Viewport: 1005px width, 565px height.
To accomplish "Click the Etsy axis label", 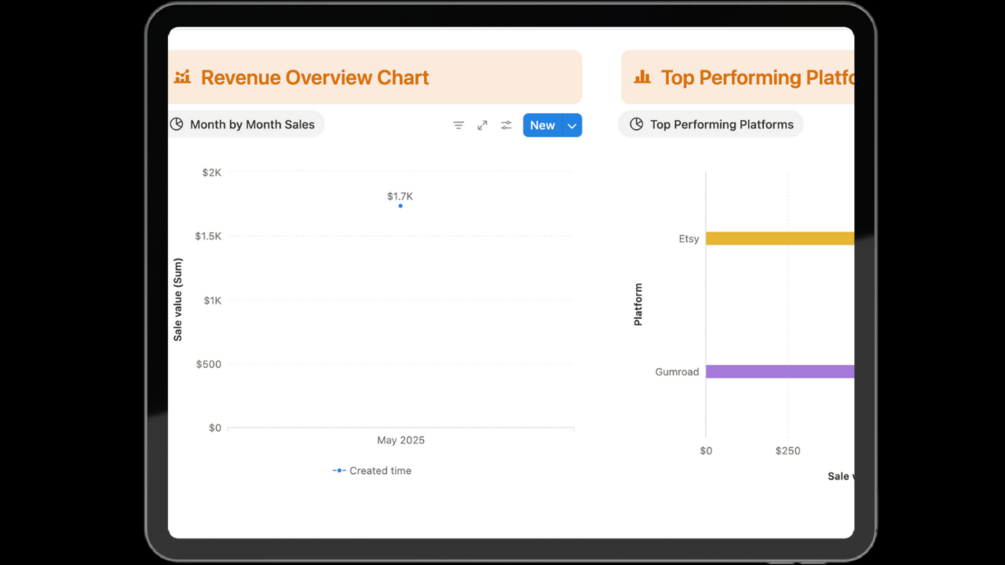I will (688, 239).
